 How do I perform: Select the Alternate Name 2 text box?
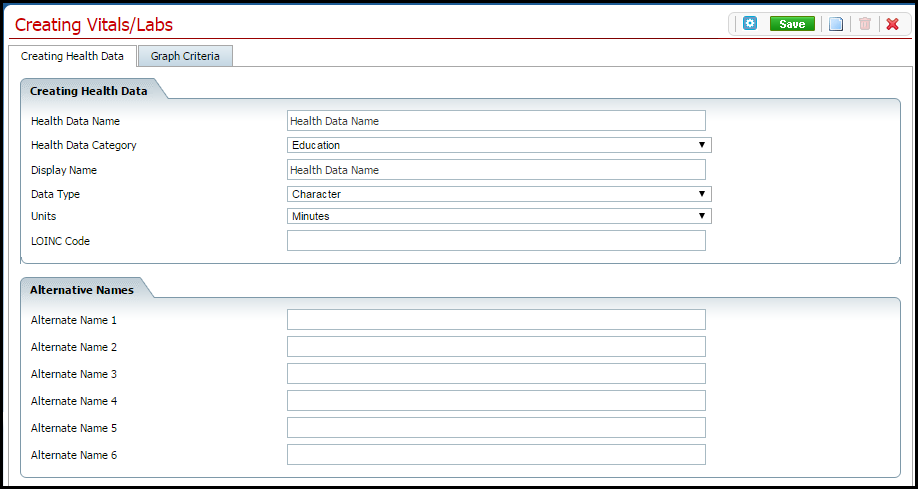[x=496, y=347]
